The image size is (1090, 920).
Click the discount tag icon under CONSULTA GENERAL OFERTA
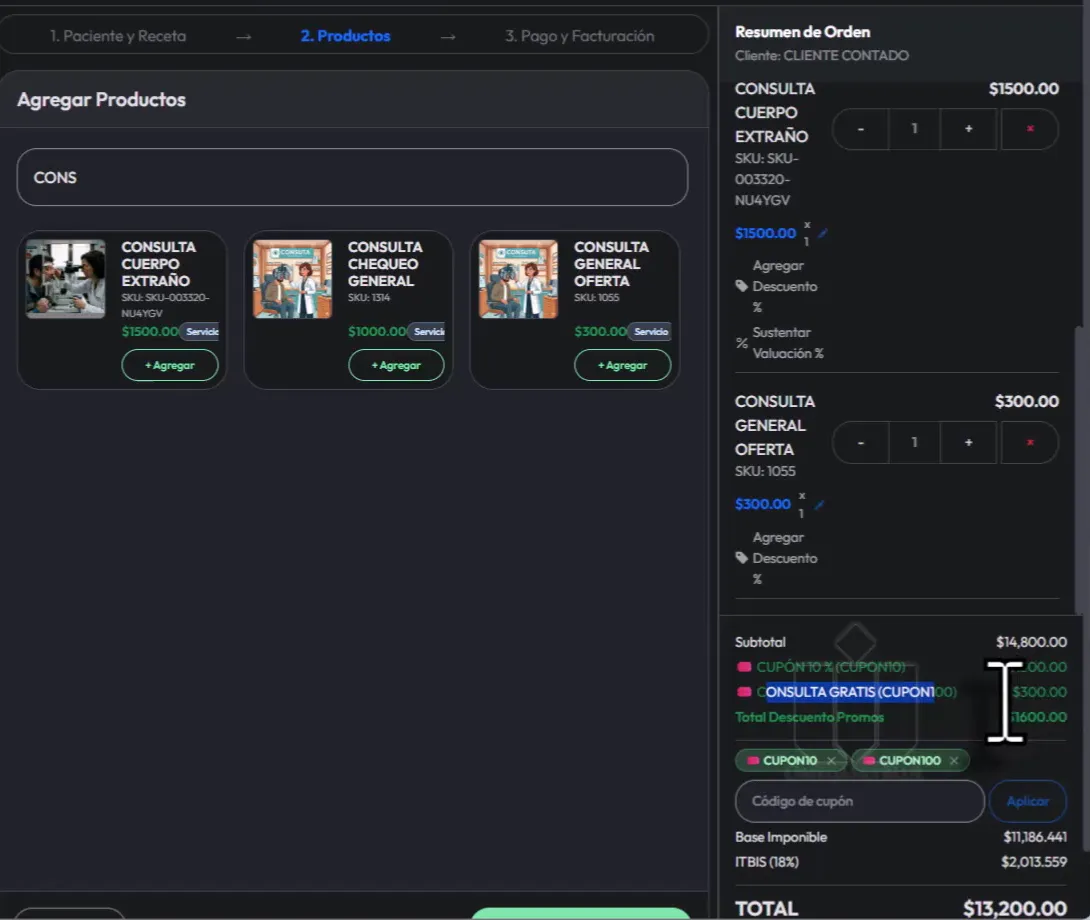pyautogui.click(x=742, y=558)
